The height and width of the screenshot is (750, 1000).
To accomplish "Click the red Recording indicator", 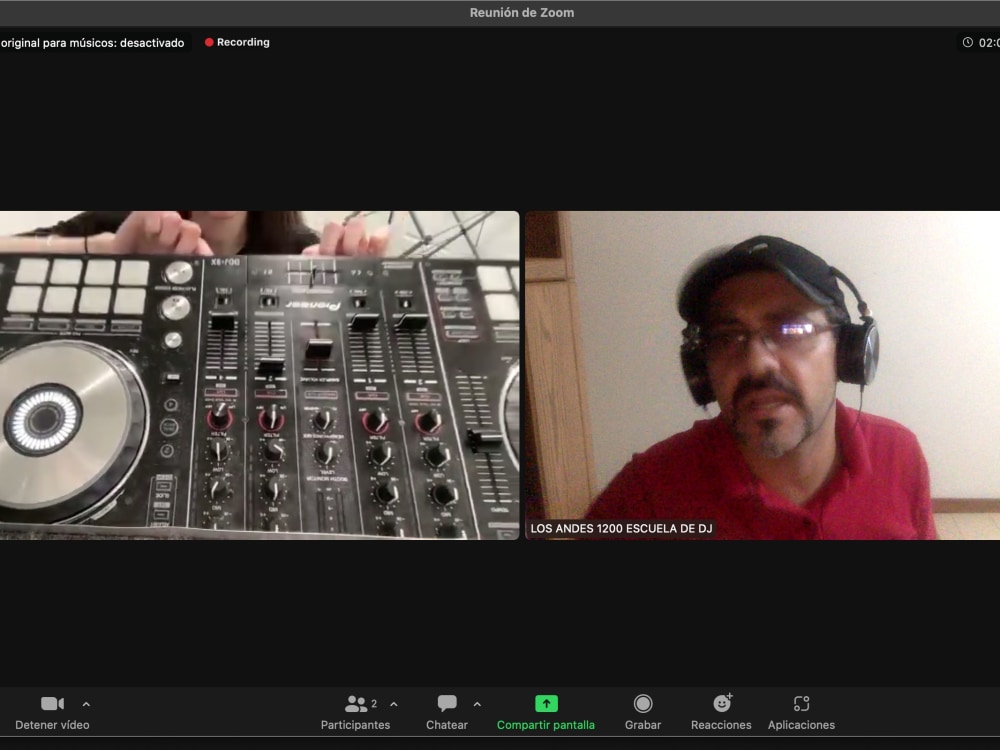I will click(237, 42).
